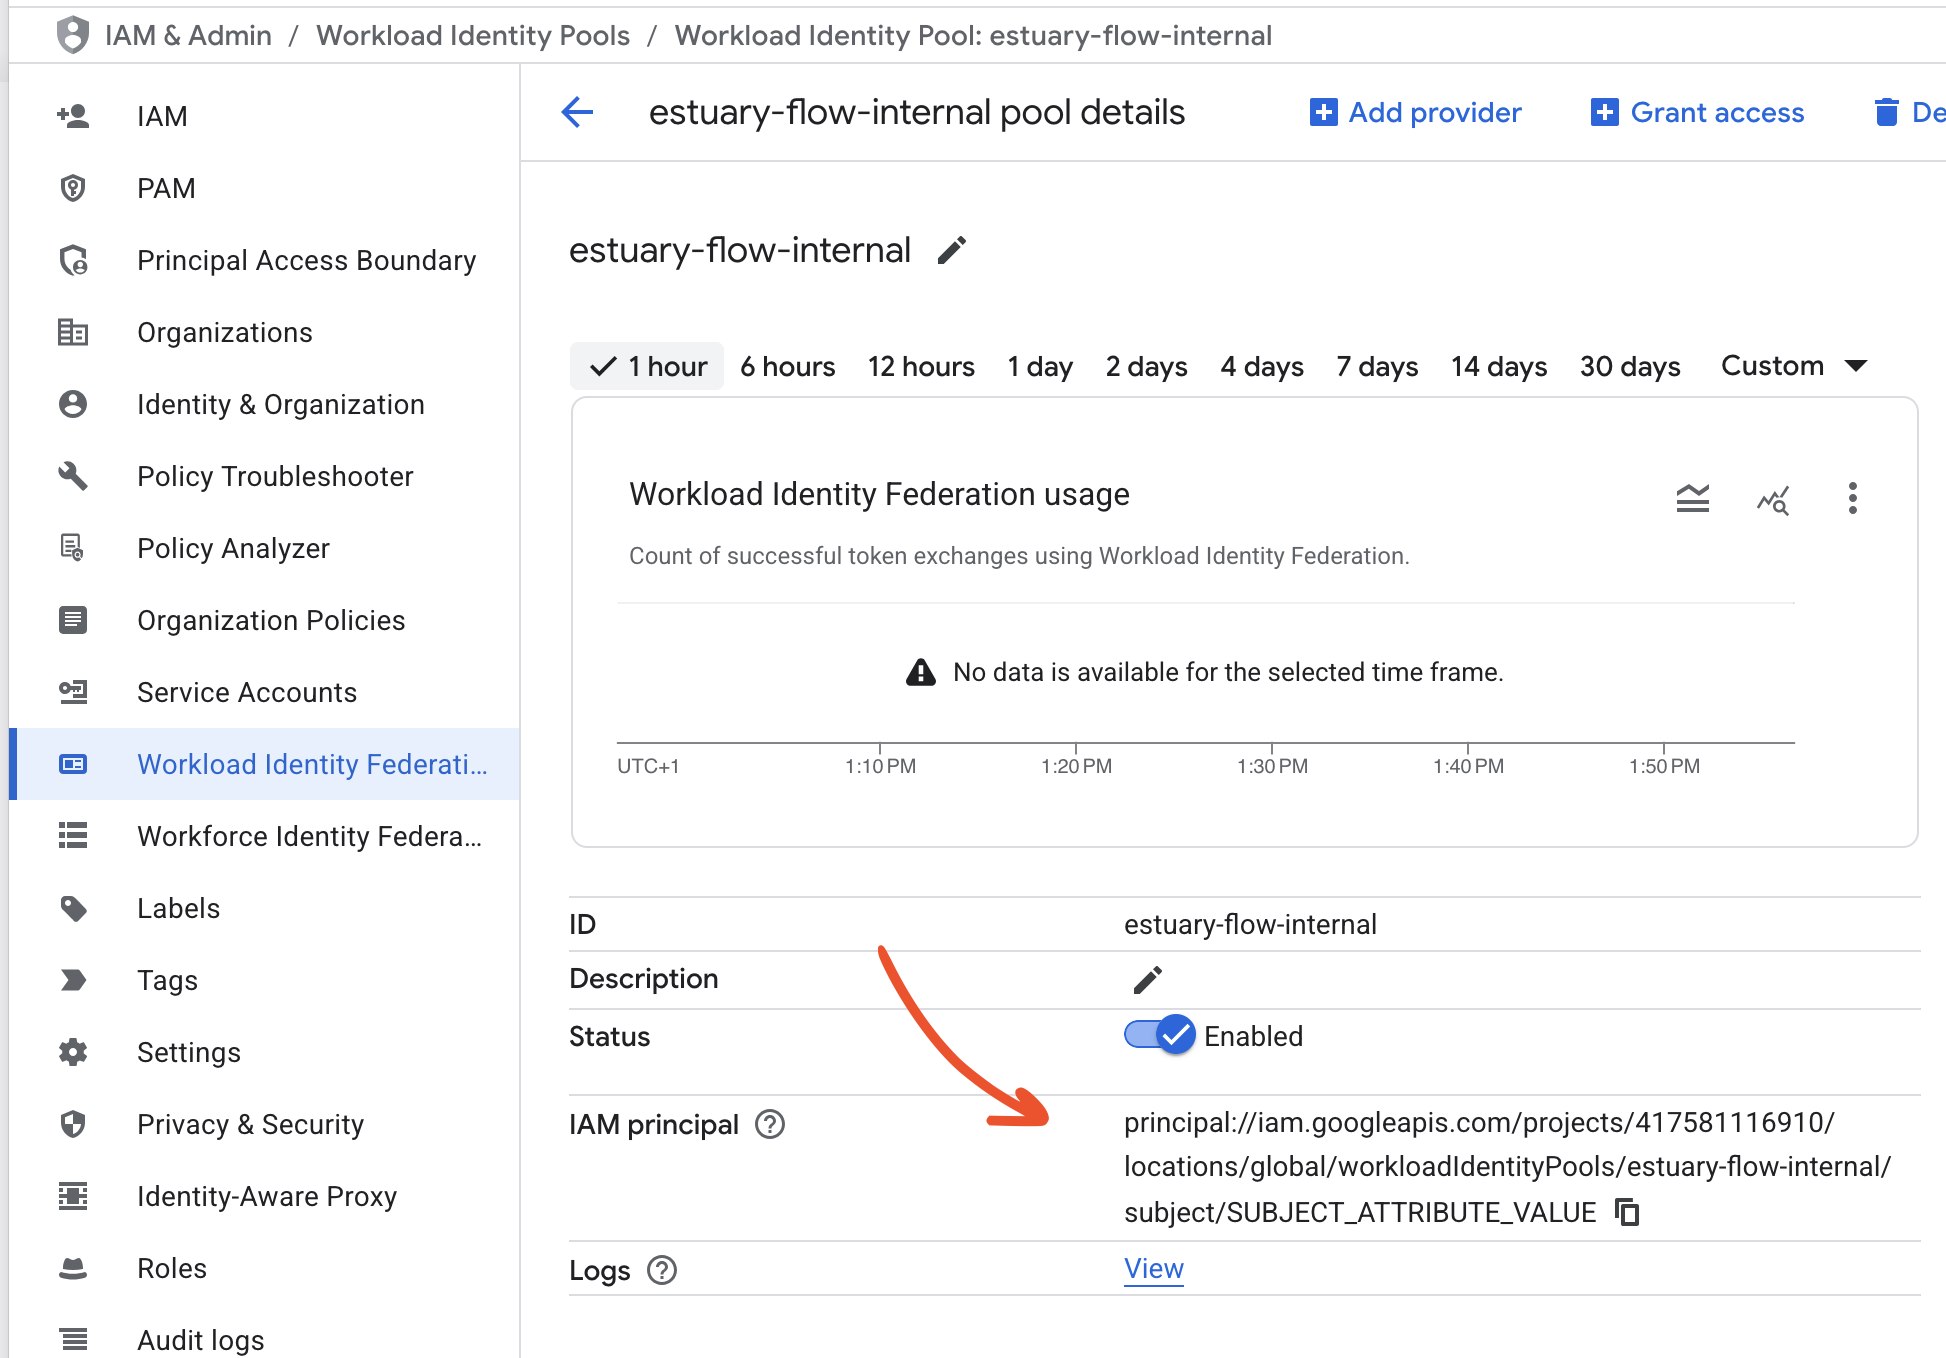Screen dimensions: 1946x1358
Task: Open Service Accounts in the sidebar
Action: pyautogui.click(x=246, y=691)
